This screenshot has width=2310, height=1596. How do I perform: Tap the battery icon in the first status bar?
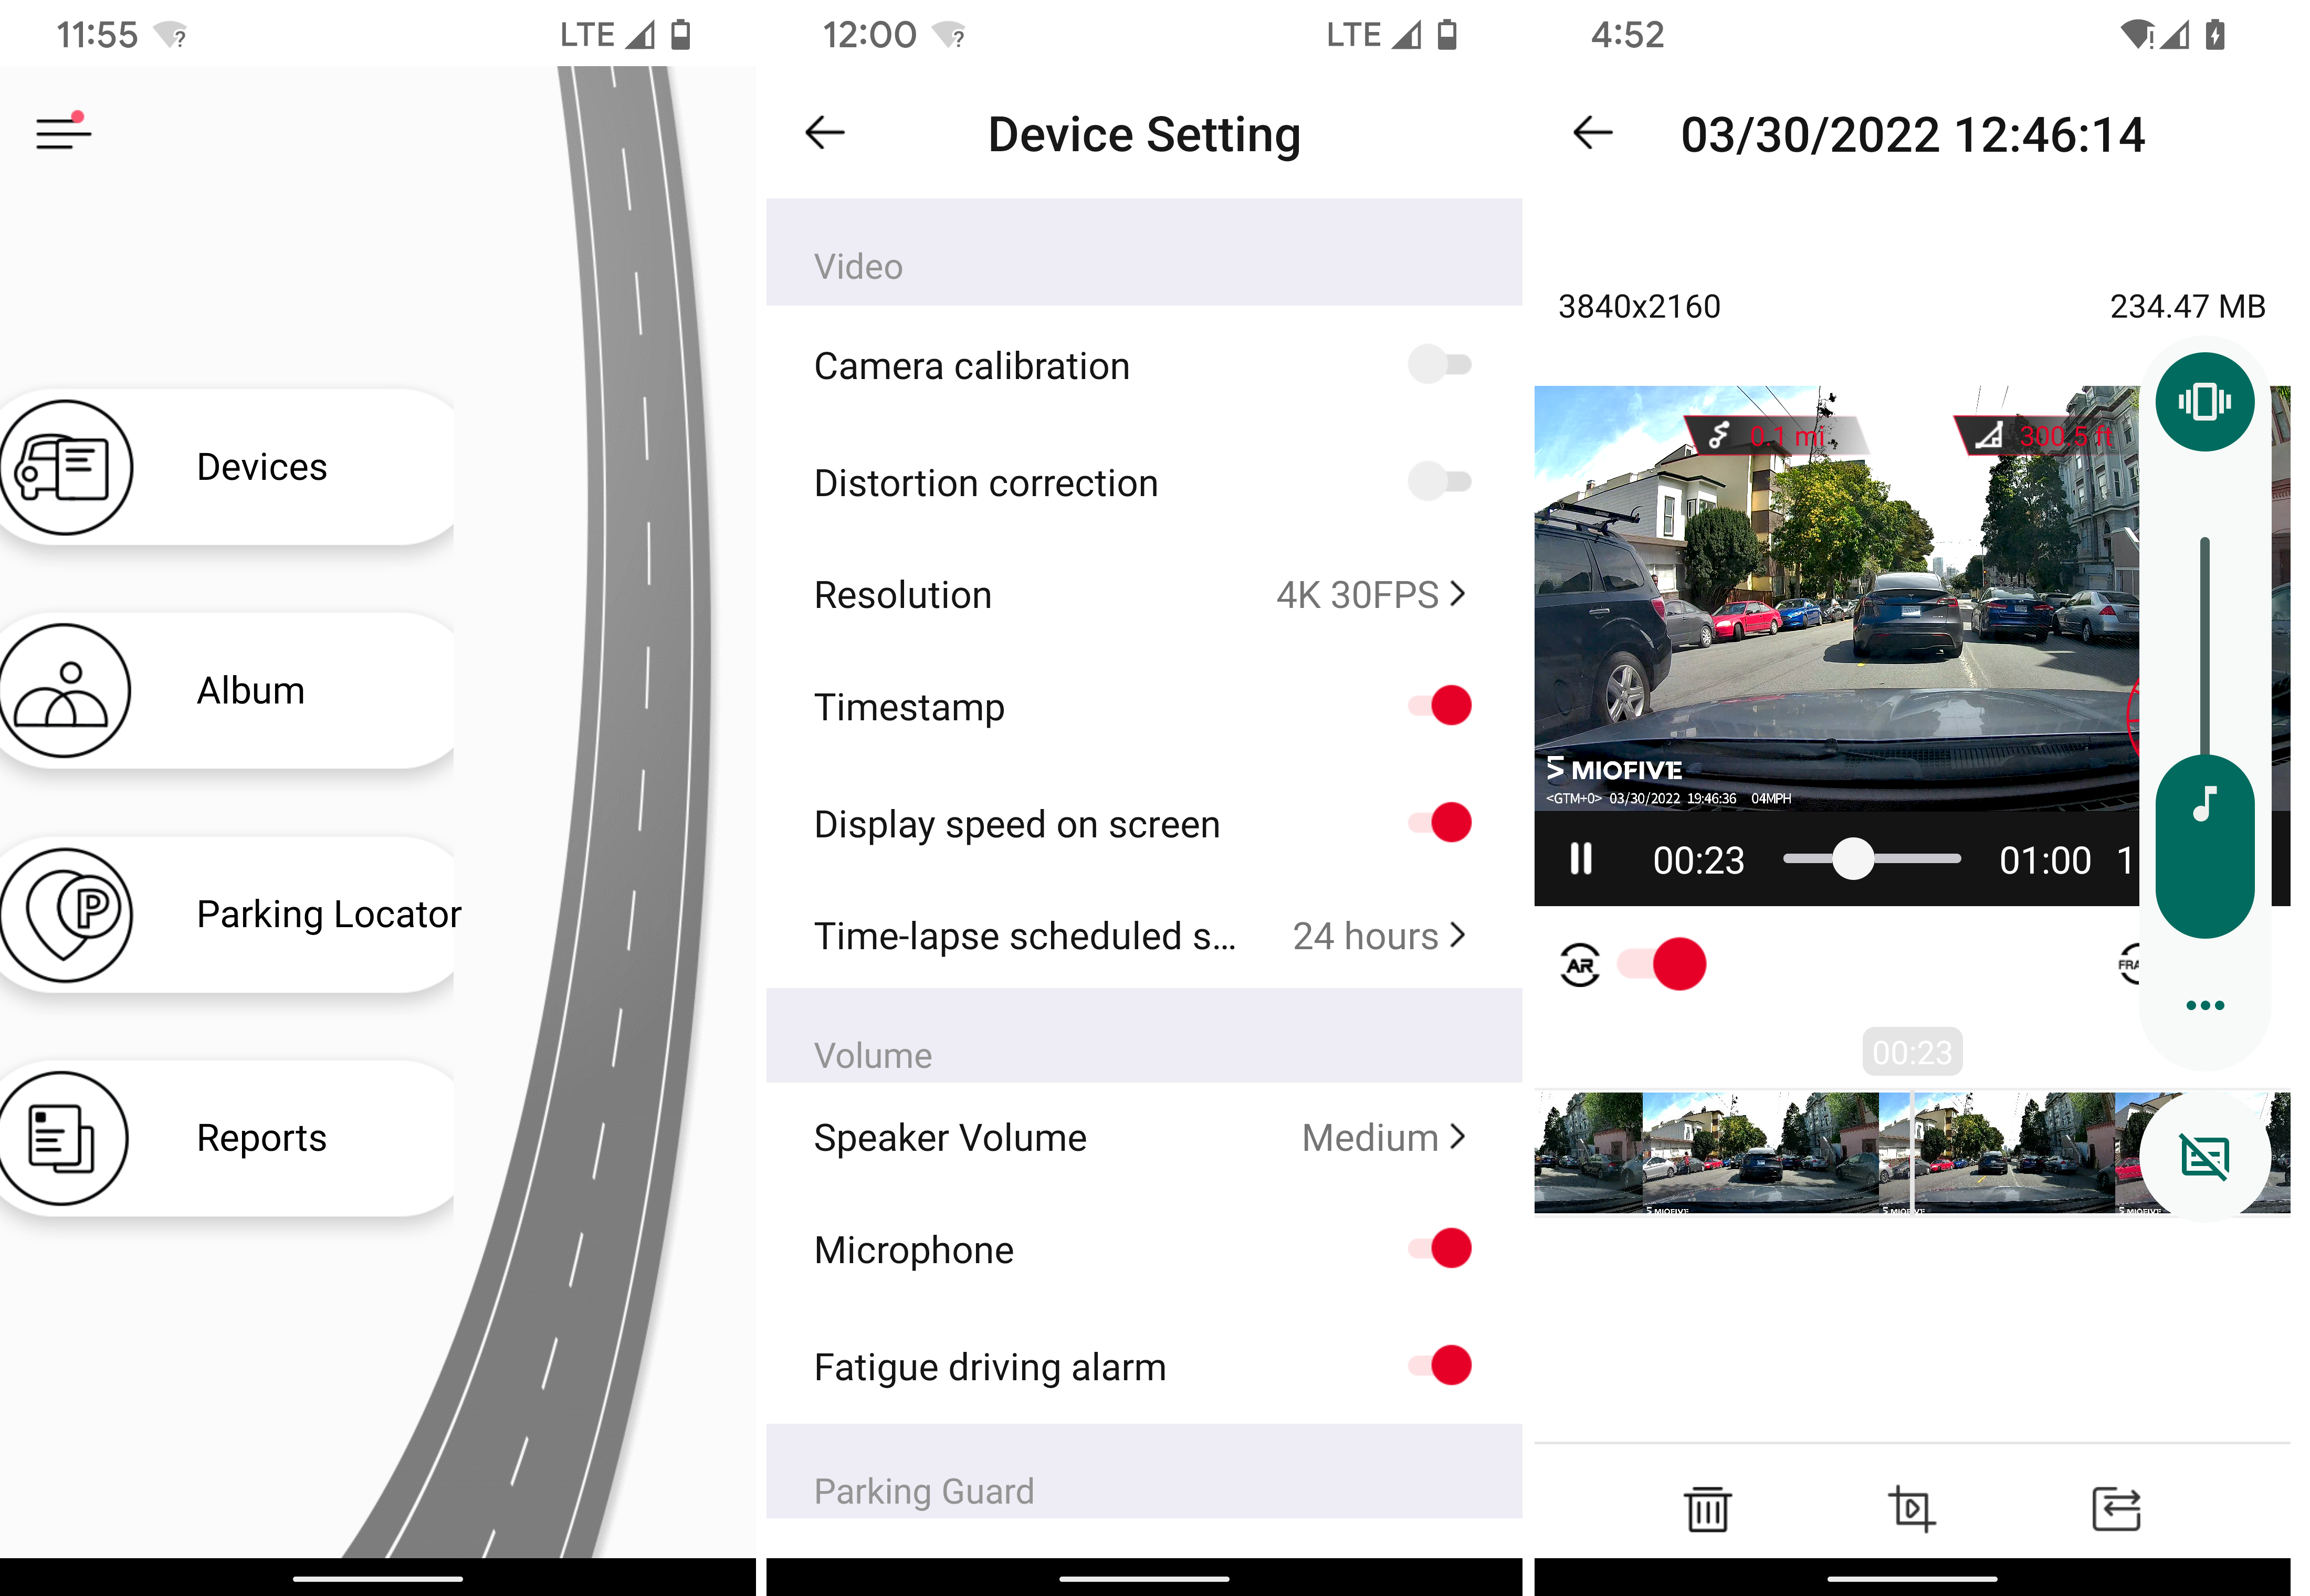tap(680, 35)
